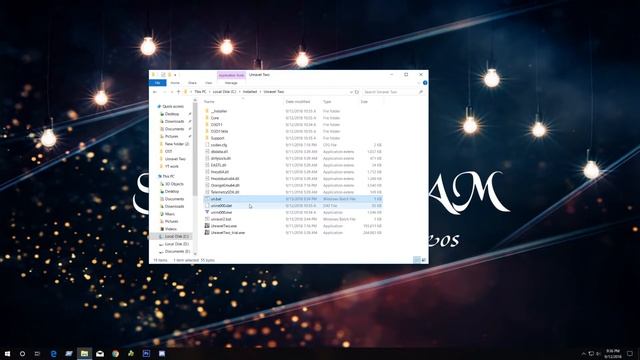Open New folder (2) in Quick access
Screen dimensions: 640x360
(177, 144)
